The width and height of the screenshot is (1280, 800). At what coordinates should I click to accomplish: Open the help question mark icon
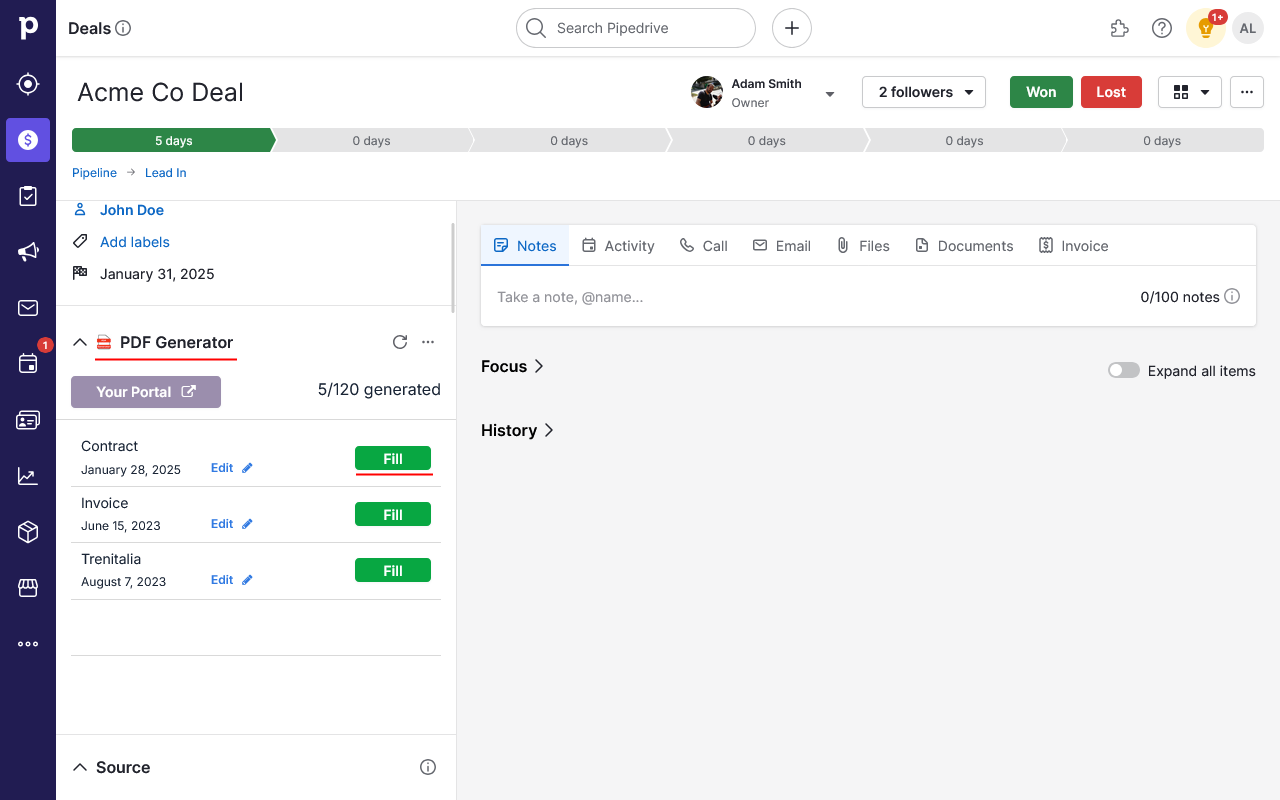point(1162,28)
